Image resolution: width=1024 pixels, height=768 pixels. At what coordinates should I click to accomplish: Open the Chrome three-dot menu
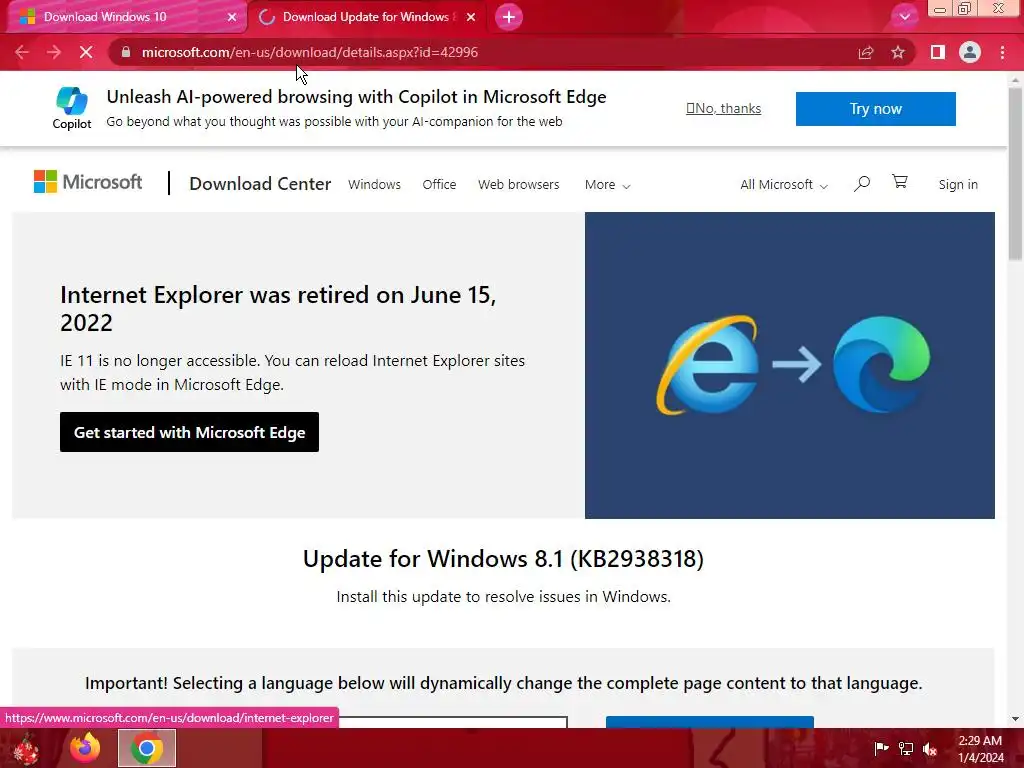point(1002,52)
